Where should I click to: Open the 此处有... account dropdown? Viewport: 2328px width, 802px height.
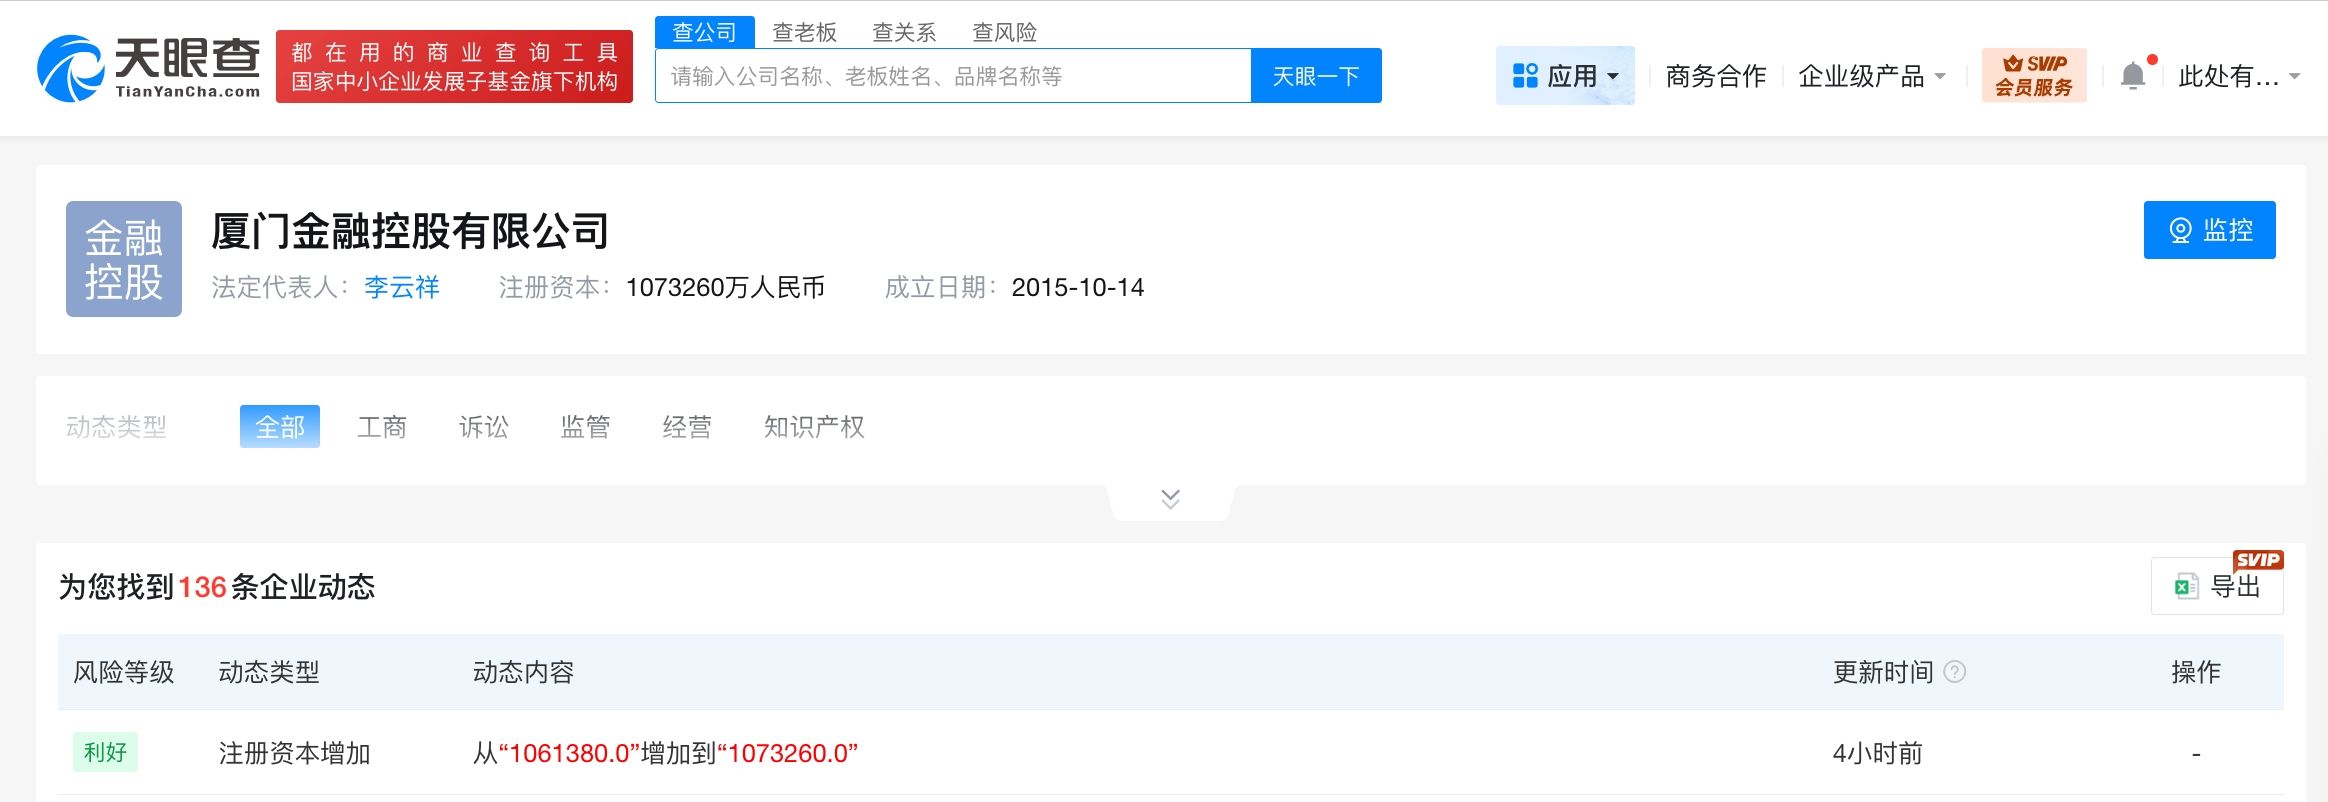[2239, 76]
